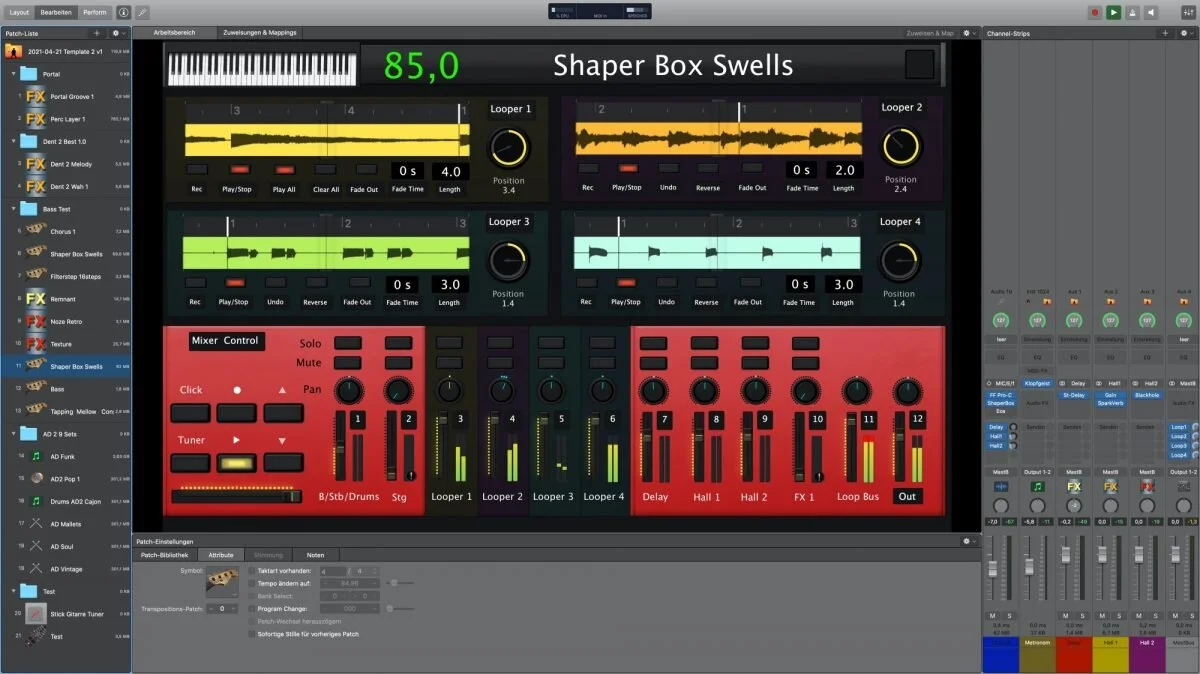Image resolution: width=1200 pixels, height=674 pixels.
Task: Click the Portal Groove 1 FX patch icon
Action: 35,97
